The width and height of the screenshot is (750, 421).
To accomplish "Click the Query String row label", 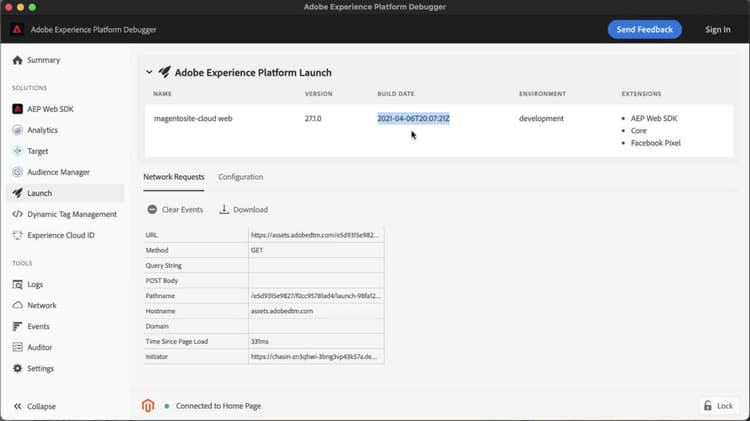I will (x=164, y=266).
